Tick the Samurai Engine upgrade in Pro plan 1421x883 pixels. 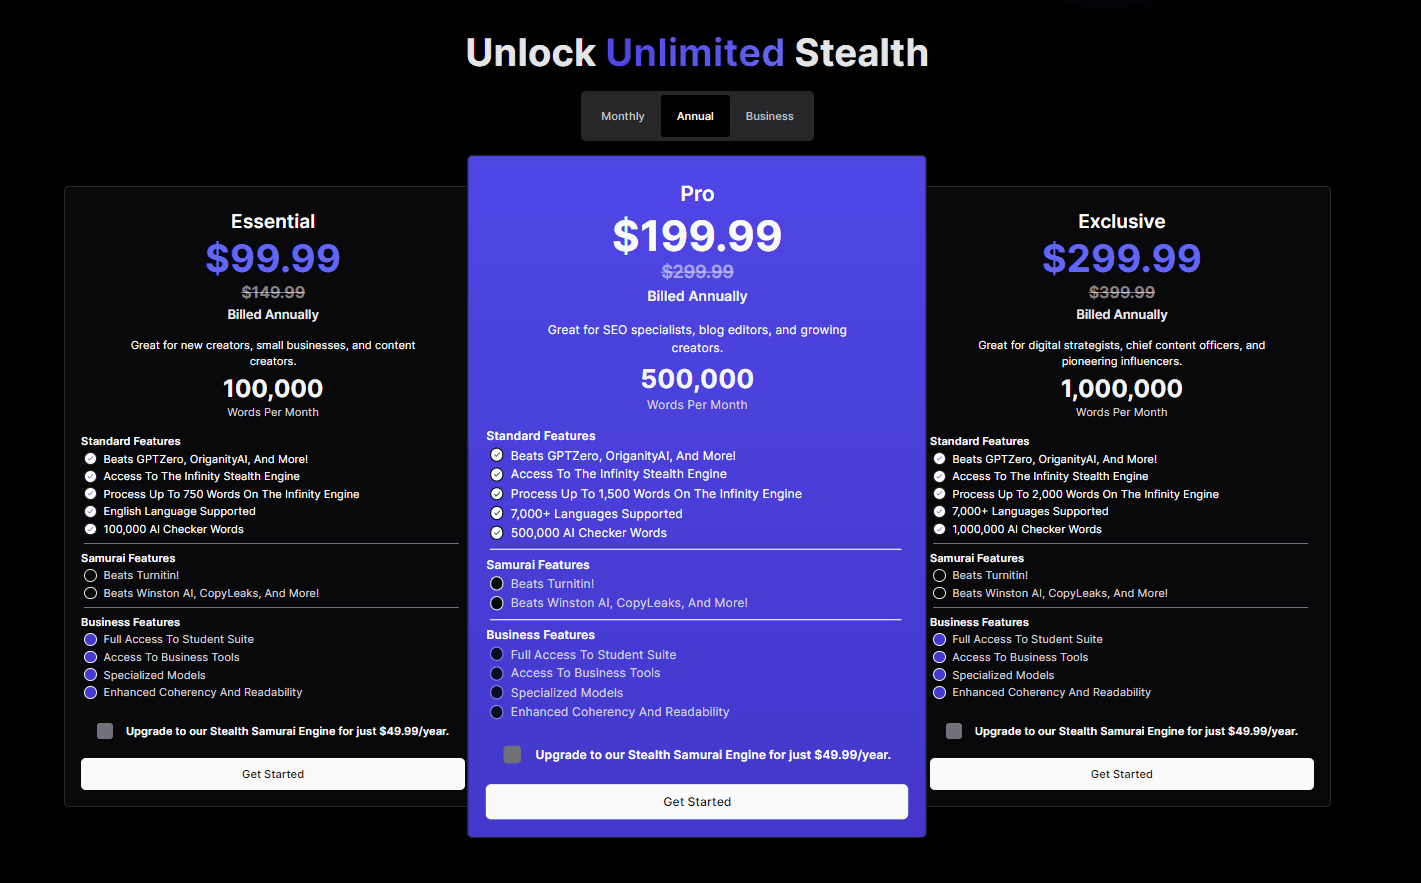512,754
